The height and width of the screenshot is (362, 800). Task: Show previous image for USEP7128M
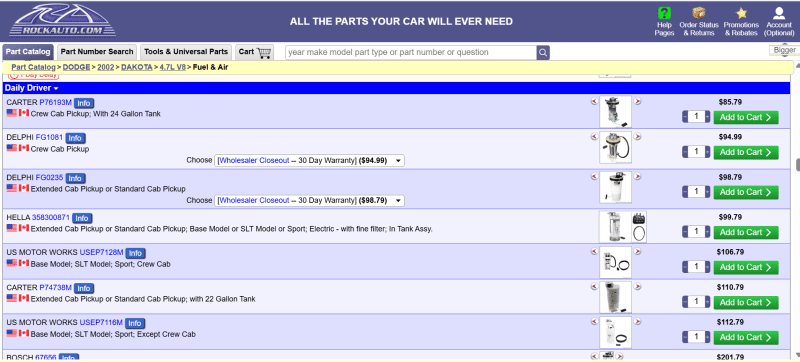tap(594, 251)
